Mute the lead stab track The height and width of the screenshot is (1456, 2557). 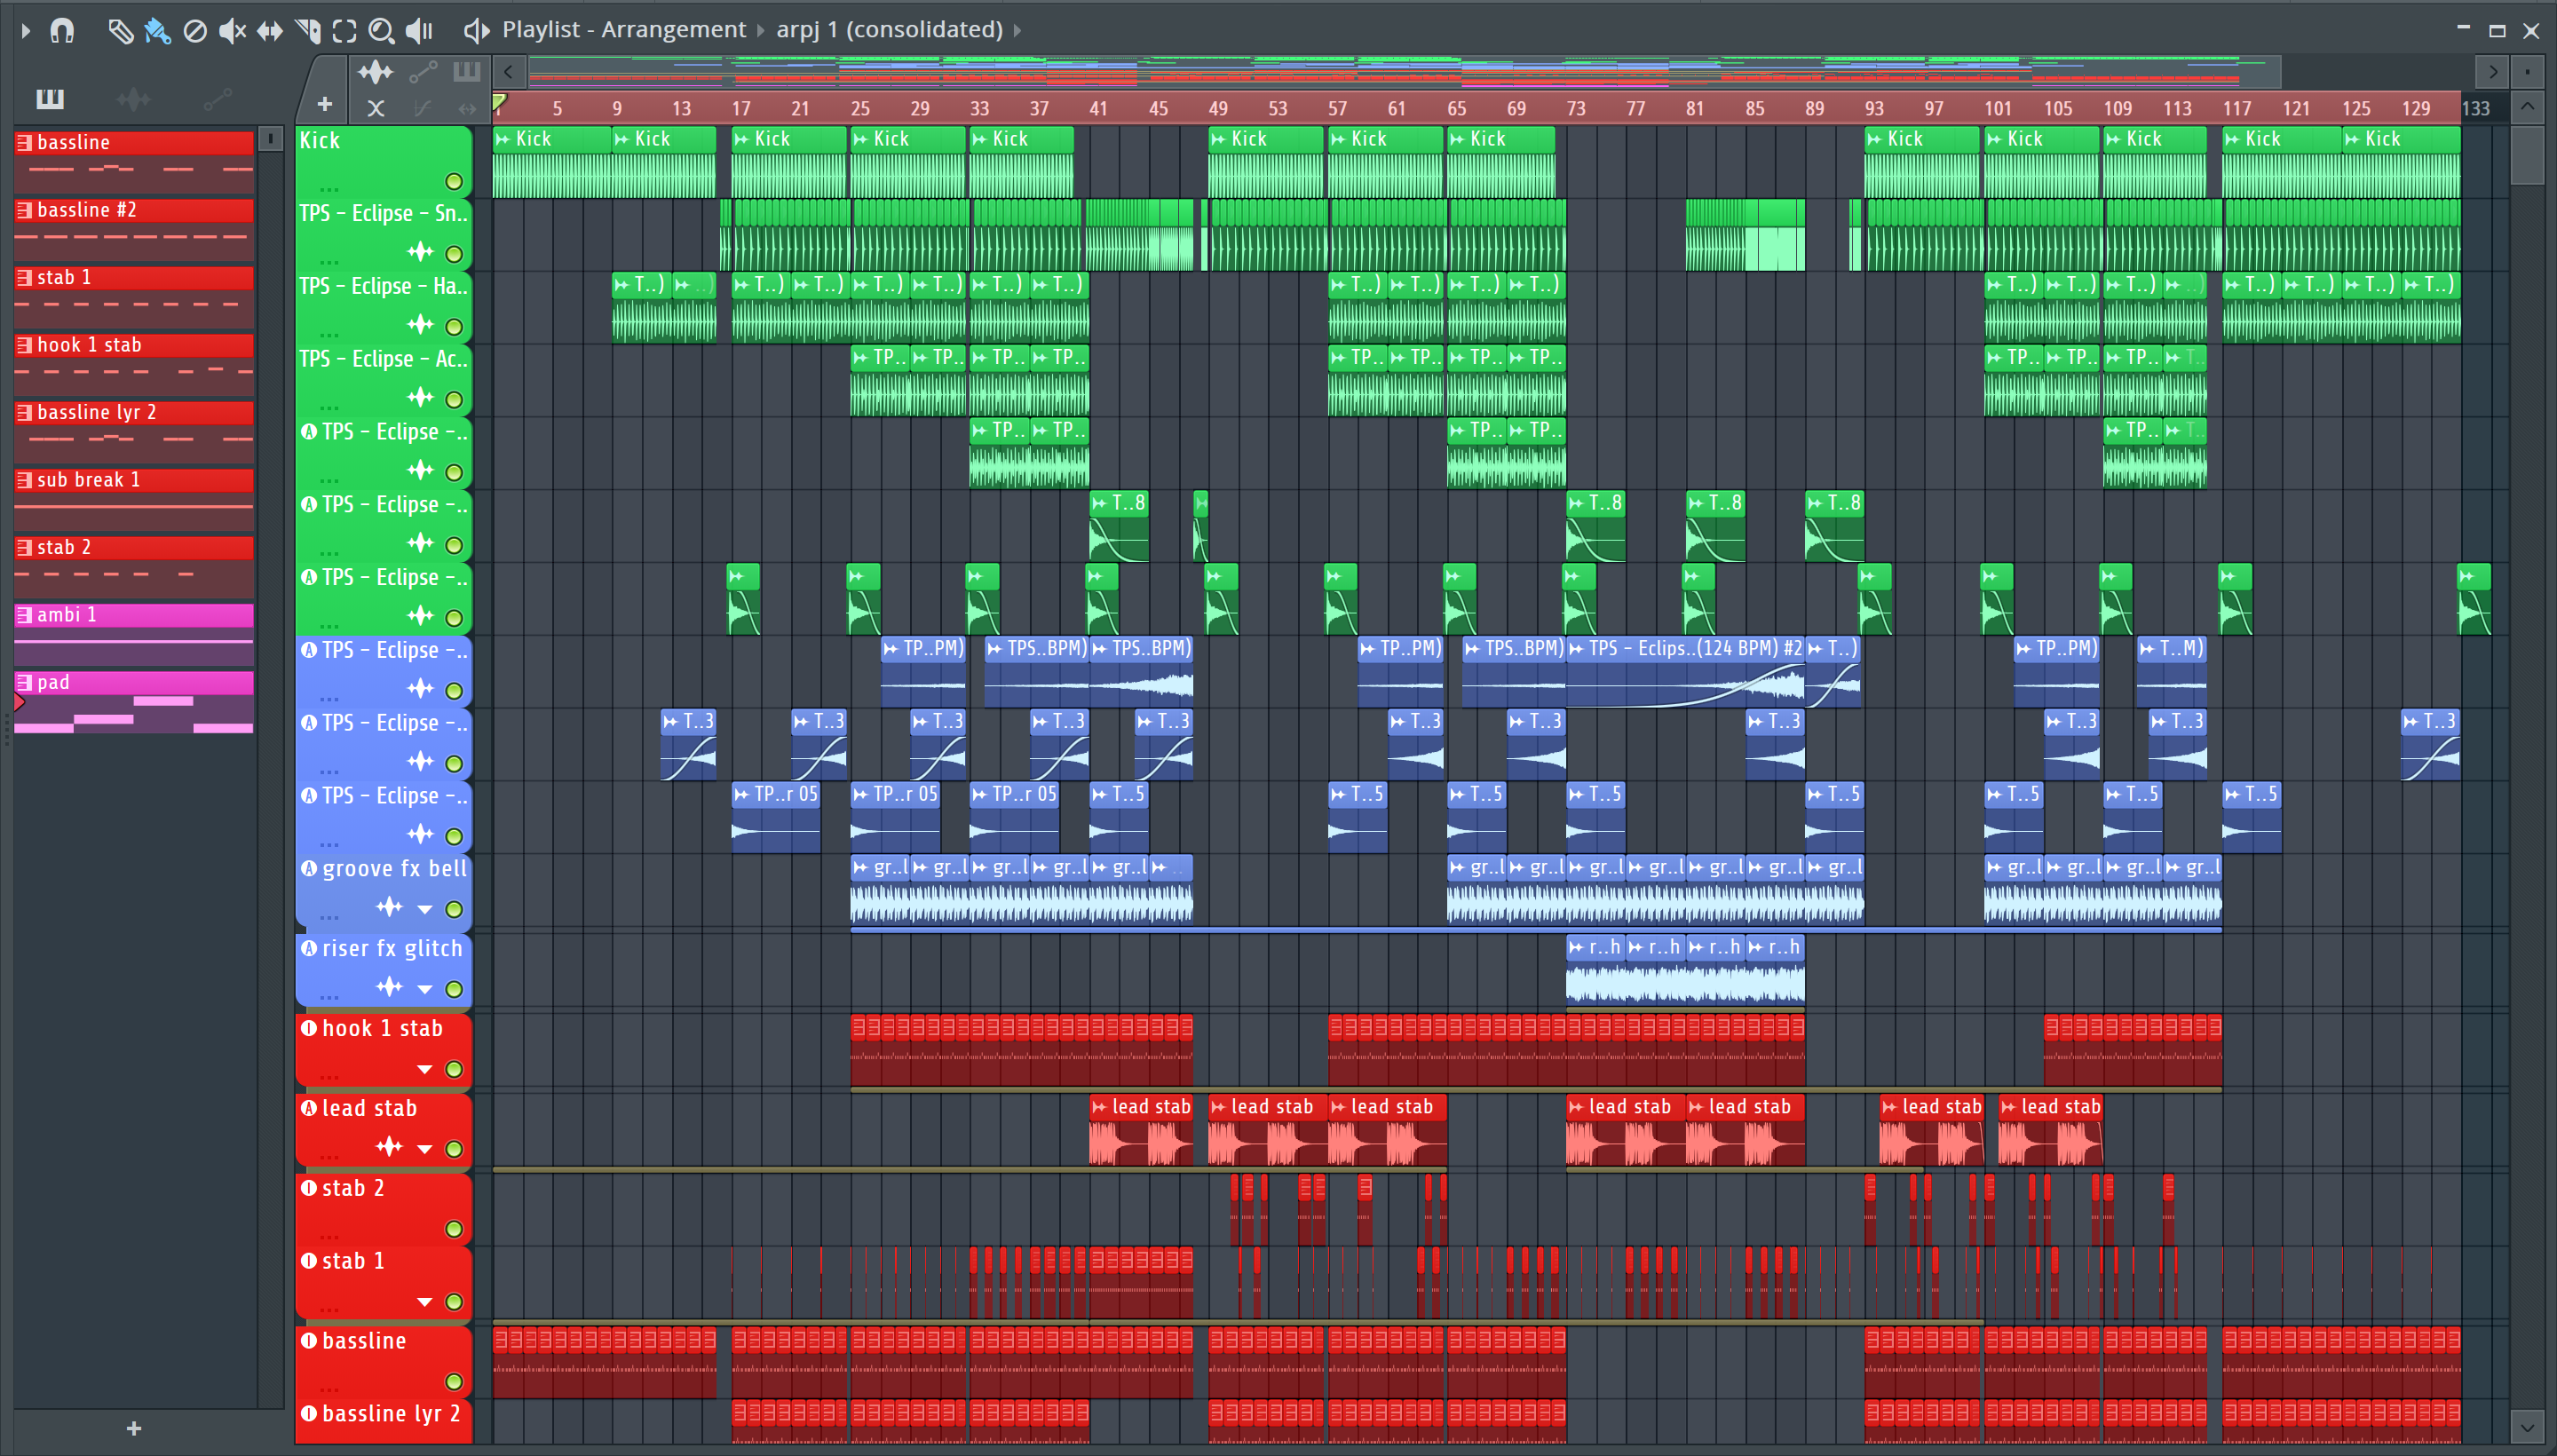pyautogui.click(x=454, y=1150)
